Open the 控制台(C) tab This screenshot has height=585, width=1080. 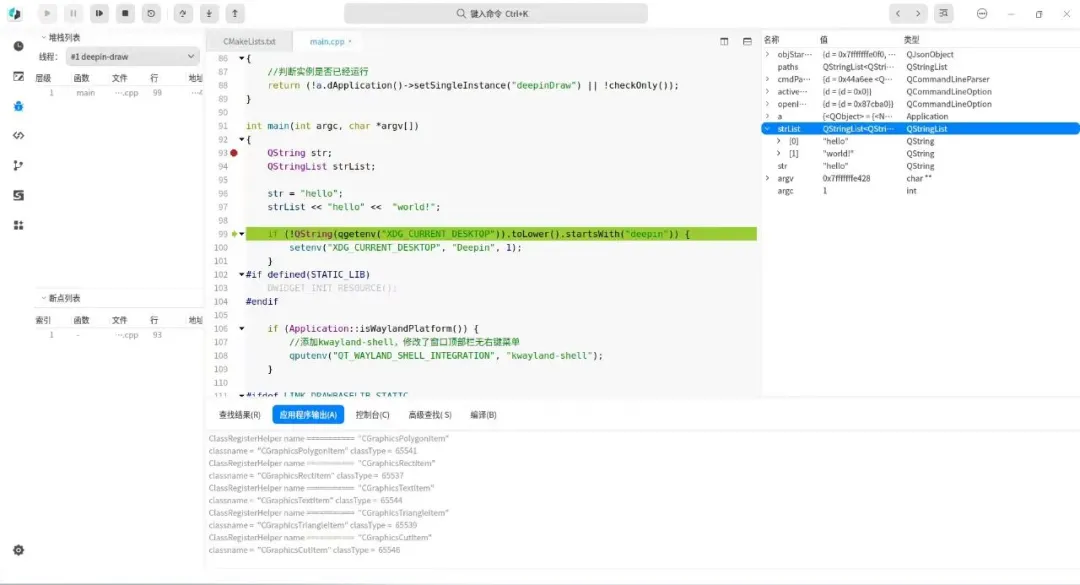click(373, 415)
